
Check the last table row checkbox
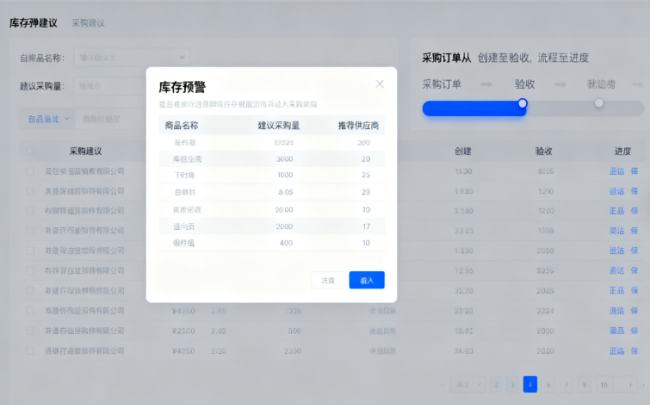[30, 351]
